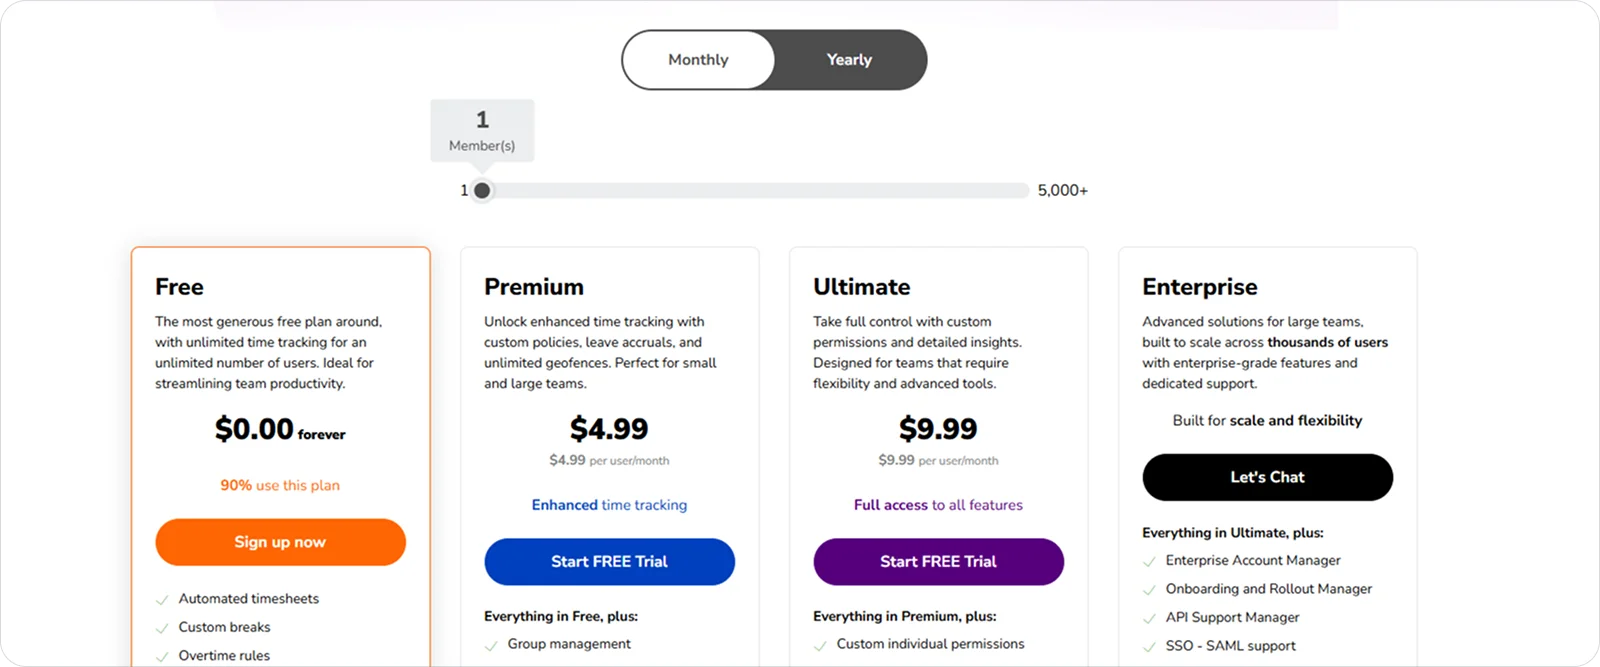Start FREE Trial for Premium plan
The image size is (1600, 667).
(x=609, y=561)
